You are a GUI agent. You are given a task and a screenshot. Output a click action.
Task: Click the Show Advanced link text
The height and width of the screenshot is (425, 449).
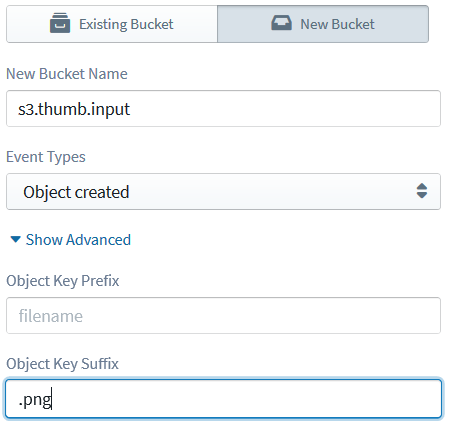(x=78, y=240)
